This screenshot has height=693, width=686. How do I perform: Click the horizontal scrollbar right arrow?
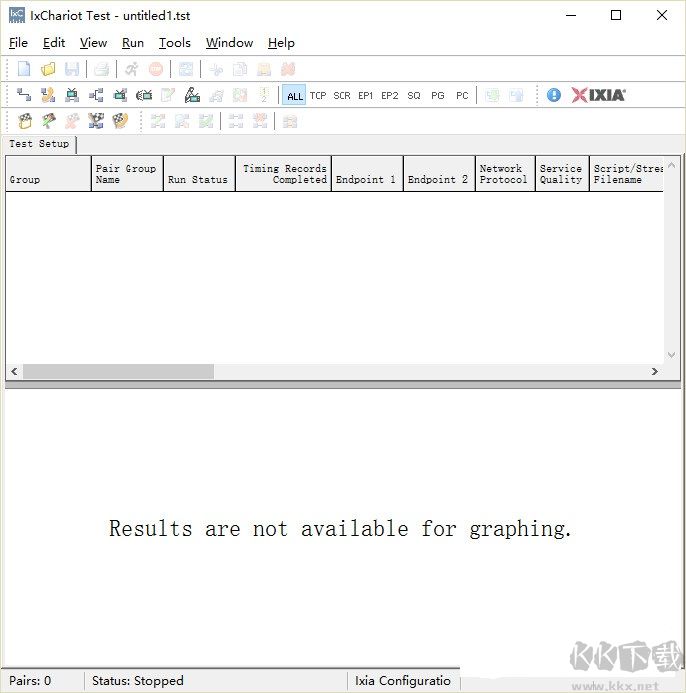(655, 372)
